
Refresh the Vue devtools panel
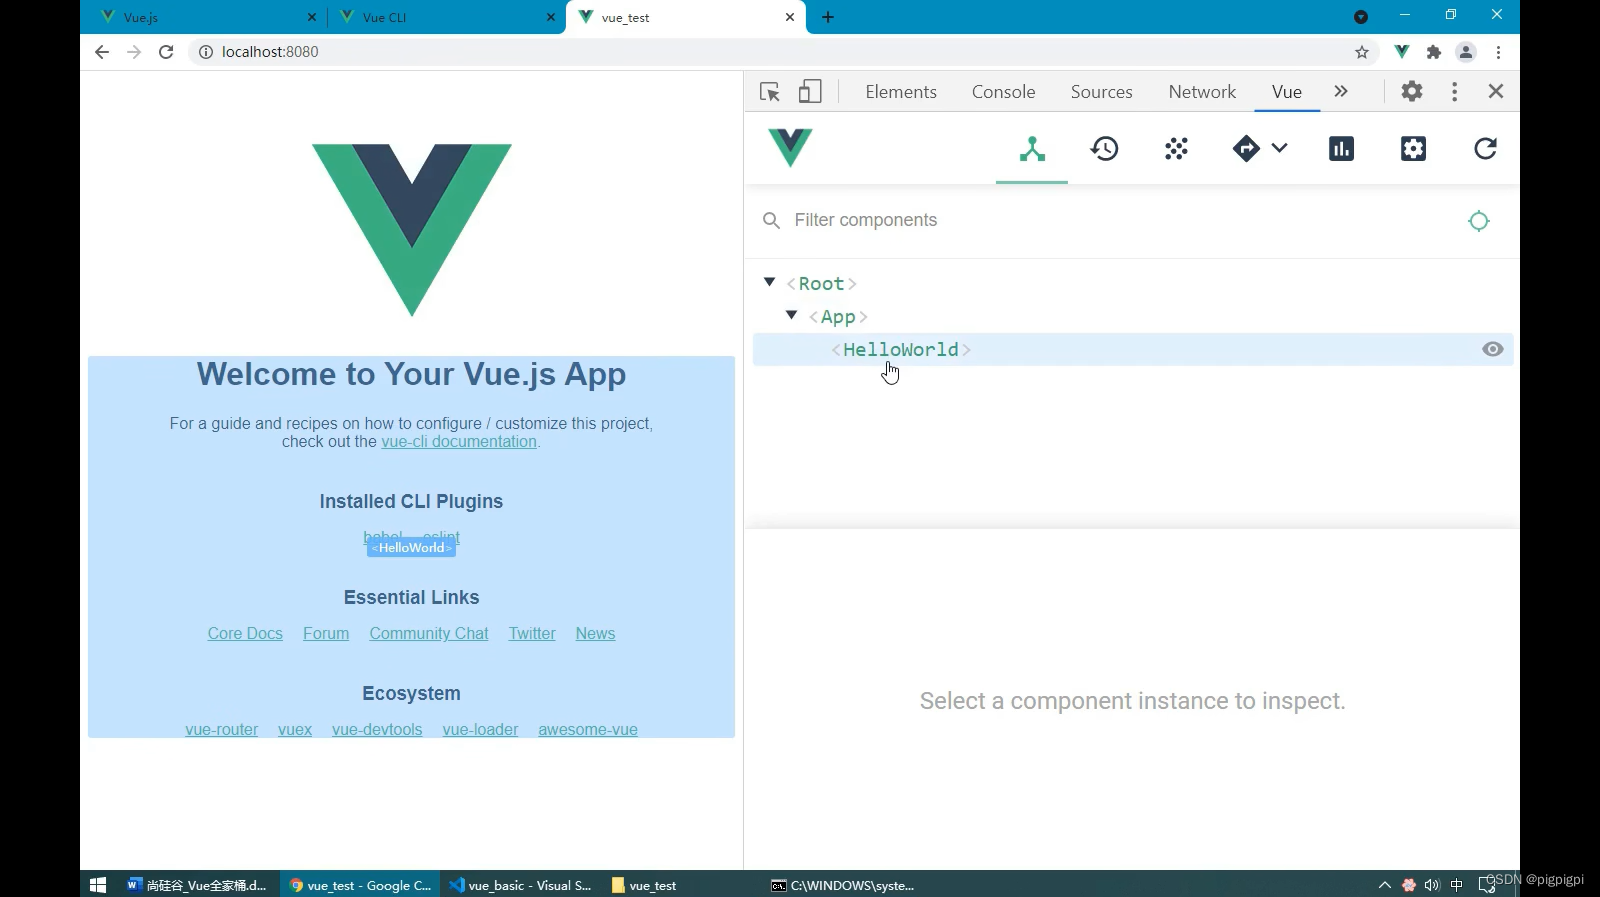tap(1485, 149)
